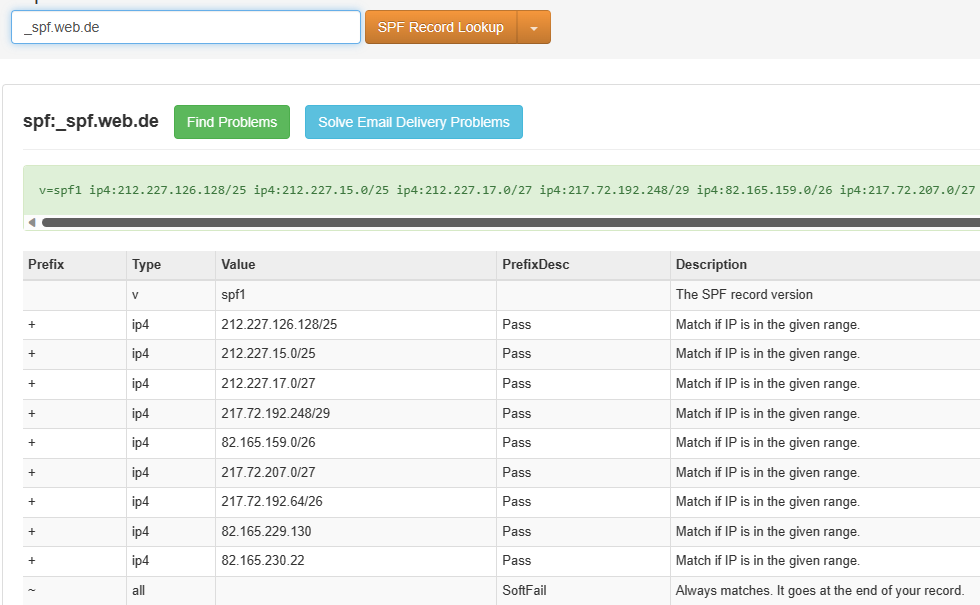Click Pass in the 82.165.230.22 row
Viewport: 980px width, 605px height.
pyautogui.click(x=517, y=561)
